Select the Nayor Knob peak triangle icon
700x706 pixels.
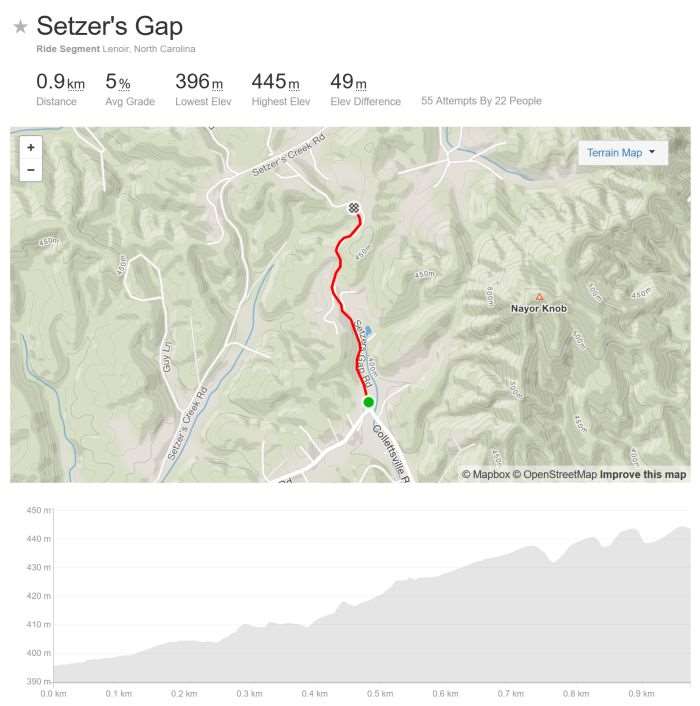539,297
